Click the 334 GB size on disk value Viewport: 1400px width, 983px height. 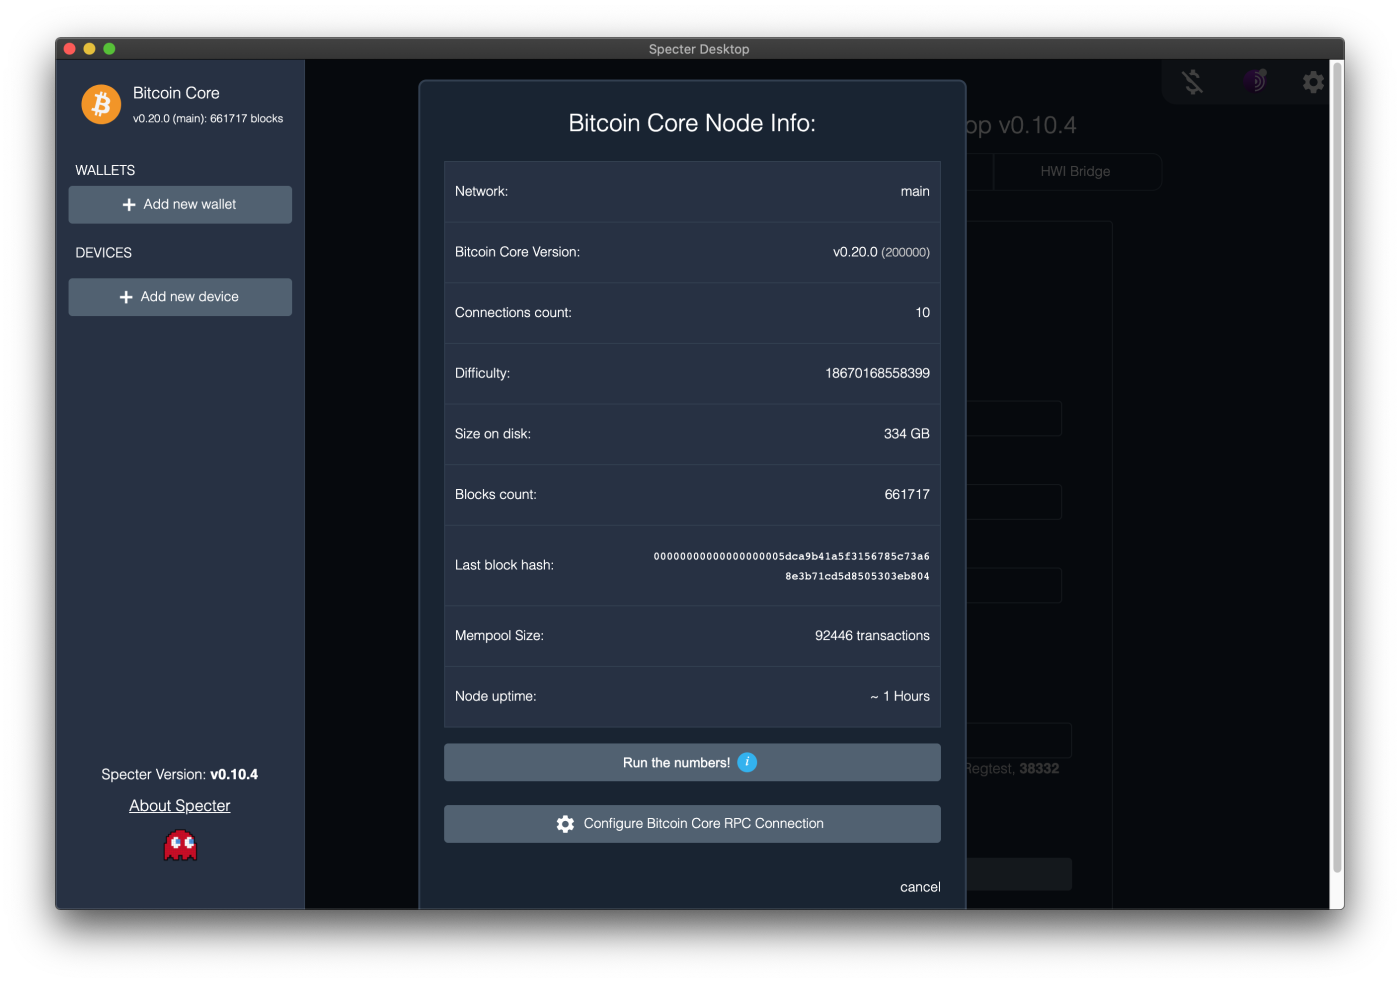coord(906,434)
